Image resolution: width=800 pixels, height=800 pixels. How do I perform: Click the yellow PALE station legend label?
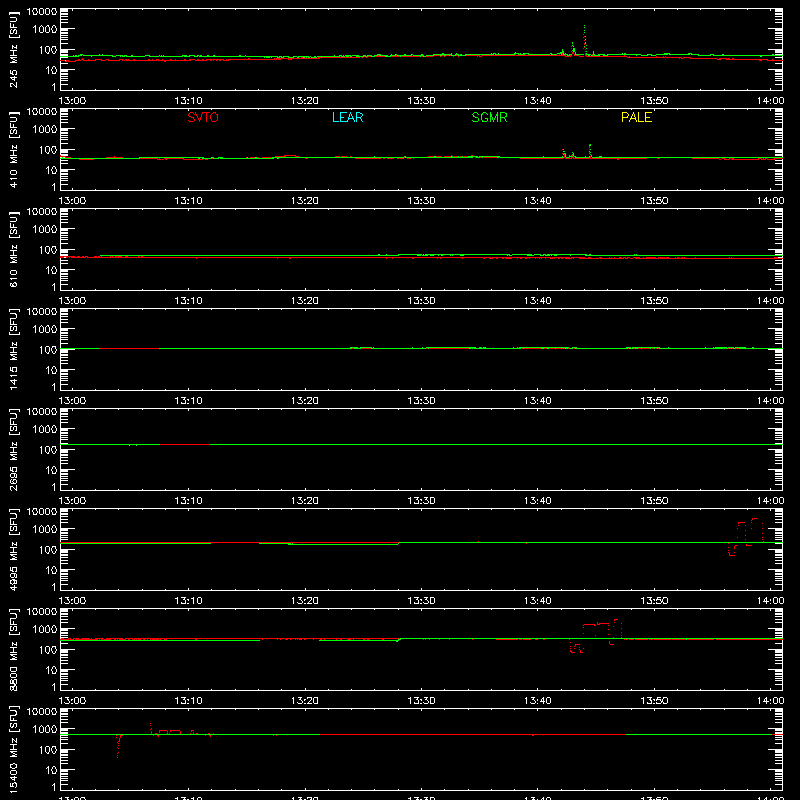tap(636, 117)
